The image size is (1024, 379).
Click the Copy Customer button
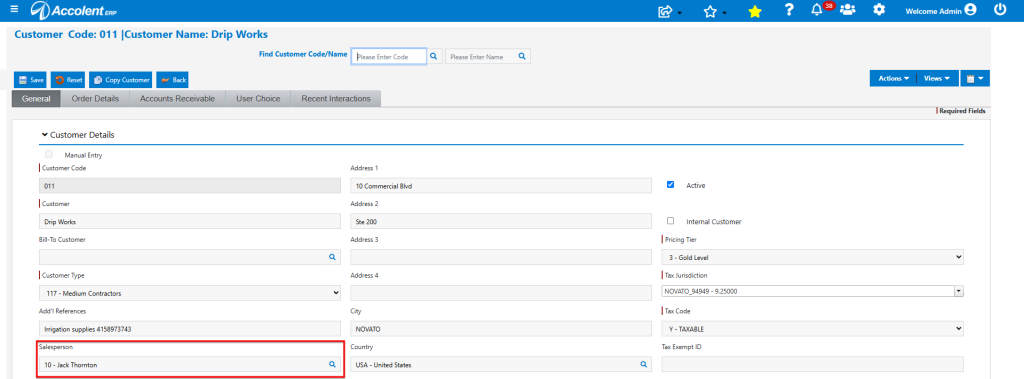(121, 80)
